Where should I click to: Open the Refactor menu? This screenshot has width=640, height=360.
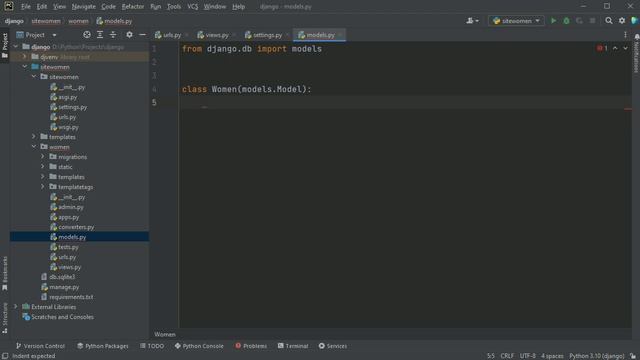coord(133,7)
